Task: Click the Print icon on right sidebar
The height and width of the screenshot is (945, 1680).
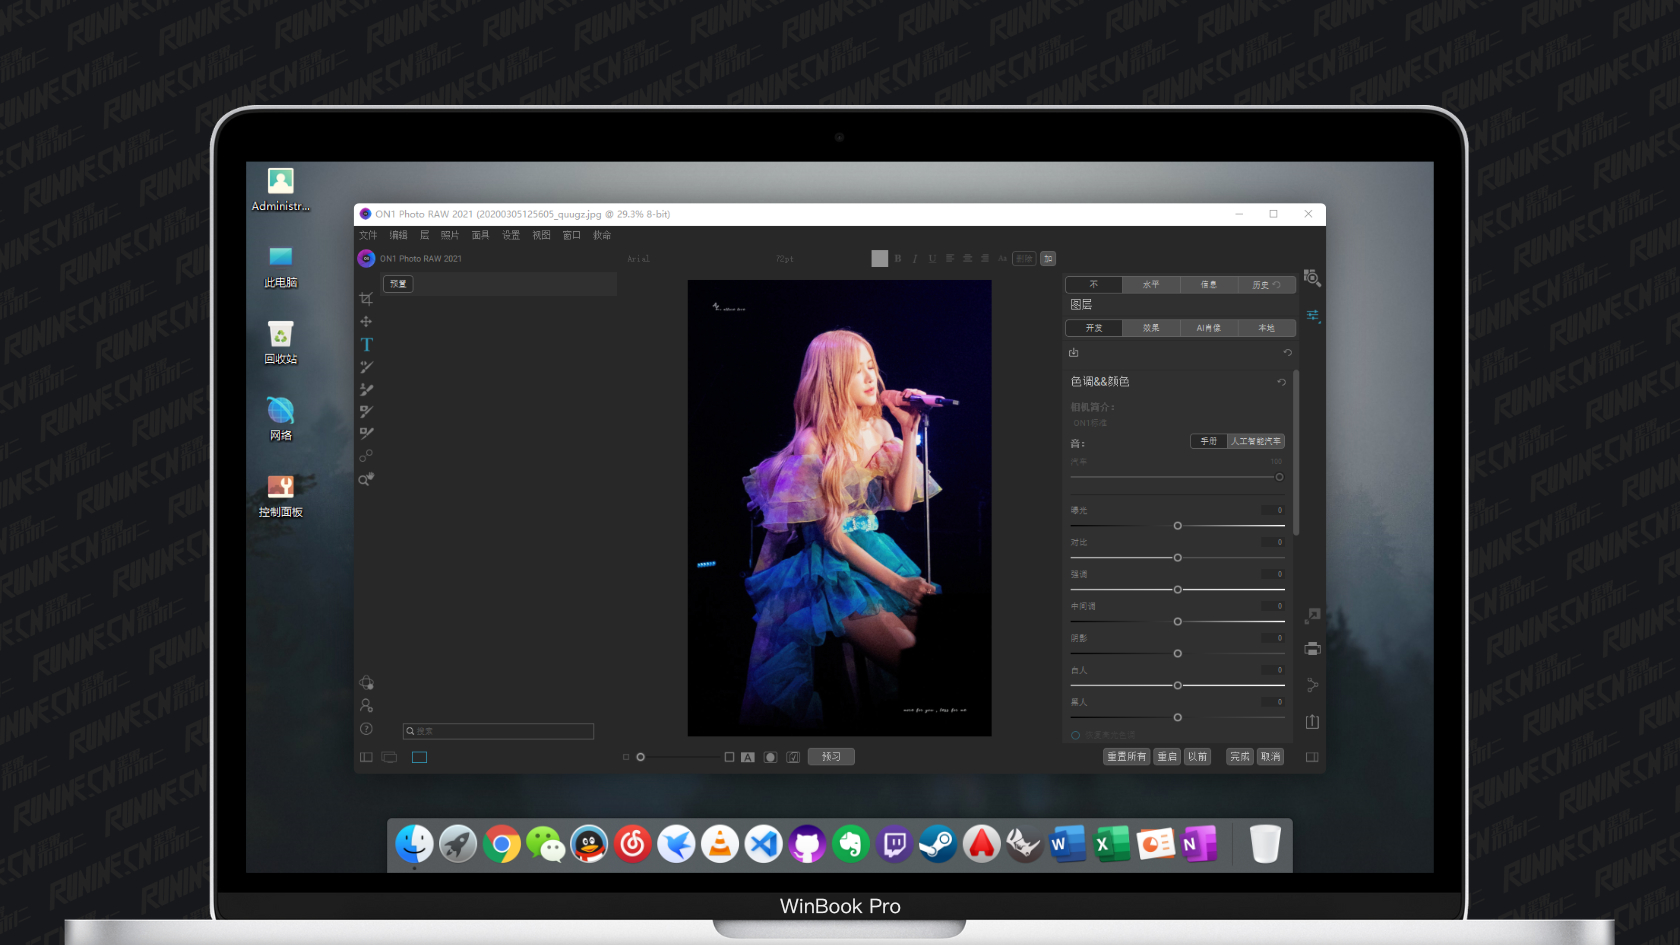Action: [1313, 649]
